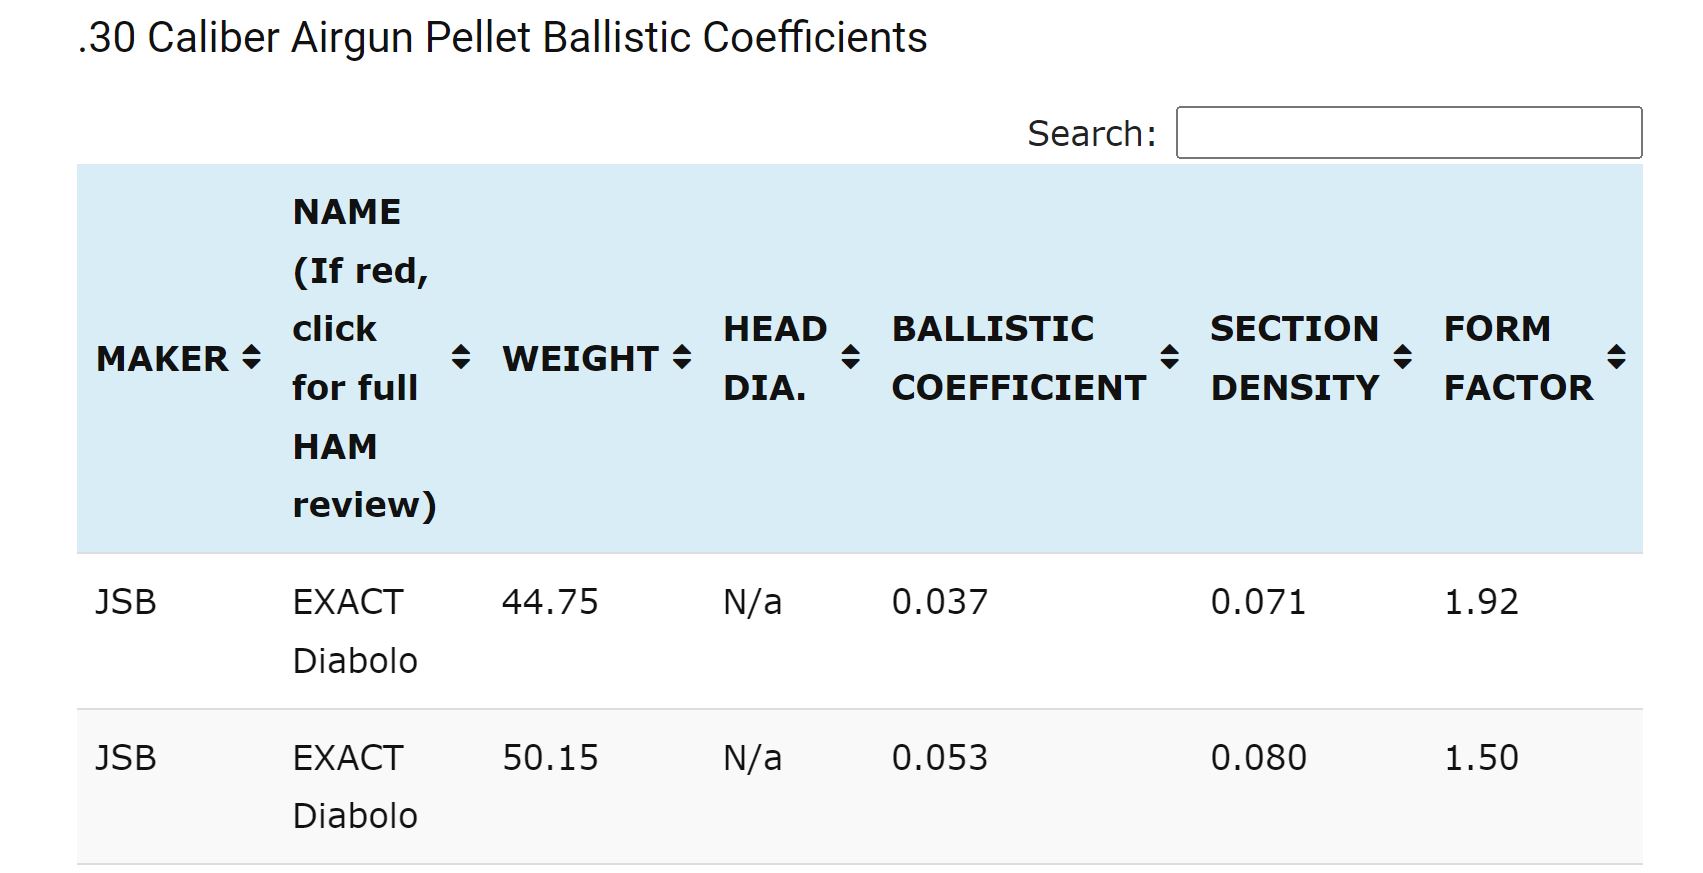Select the 0.053 ballistic coefficient value
The image size is (1703, 873).
[x=940, y=758]
